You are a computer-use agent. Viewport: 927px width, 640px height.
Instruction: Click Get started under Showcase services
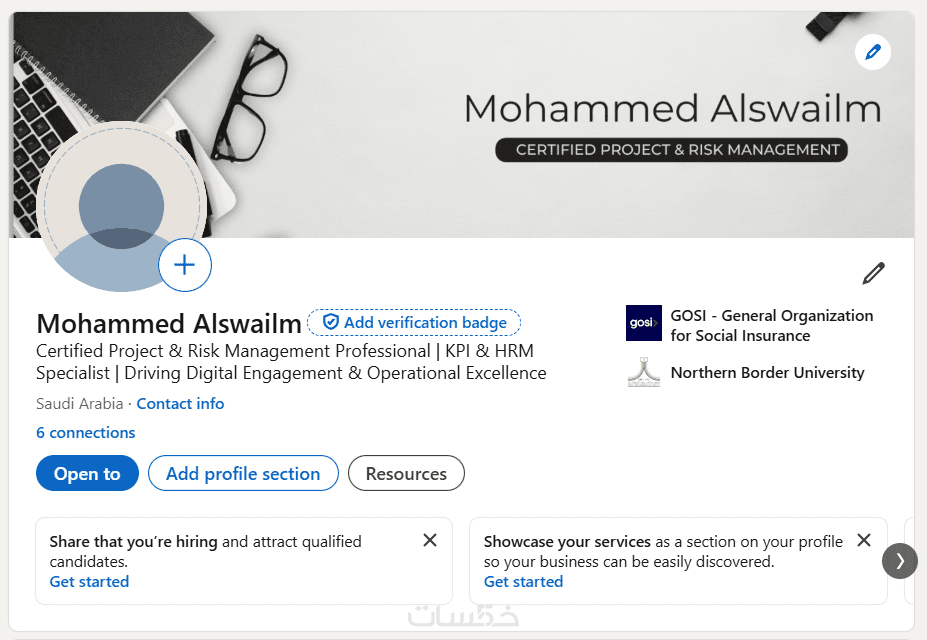pos(523,582)
